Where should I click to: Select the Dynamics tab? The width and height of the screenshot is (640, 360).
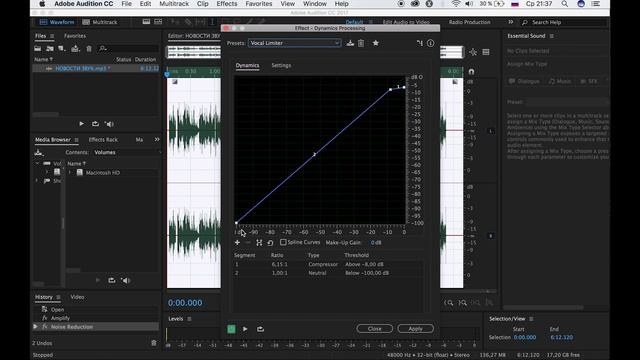click(247, 65)
